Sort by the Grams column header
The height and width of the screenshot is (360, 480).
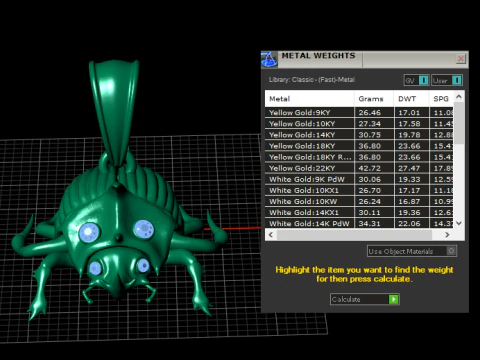click(x=374, y=99)
